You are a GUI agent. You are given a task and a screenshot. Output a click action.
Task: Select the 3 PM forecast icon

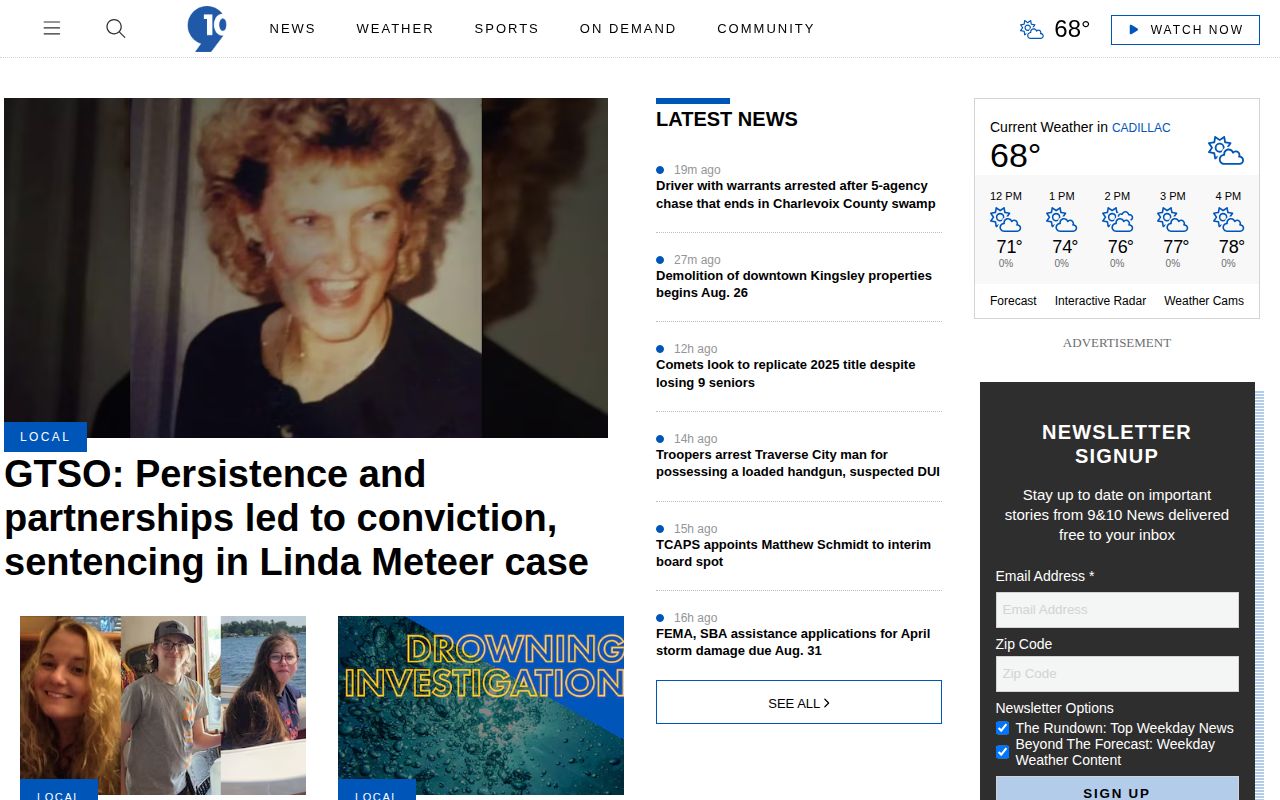(1172, 220)
